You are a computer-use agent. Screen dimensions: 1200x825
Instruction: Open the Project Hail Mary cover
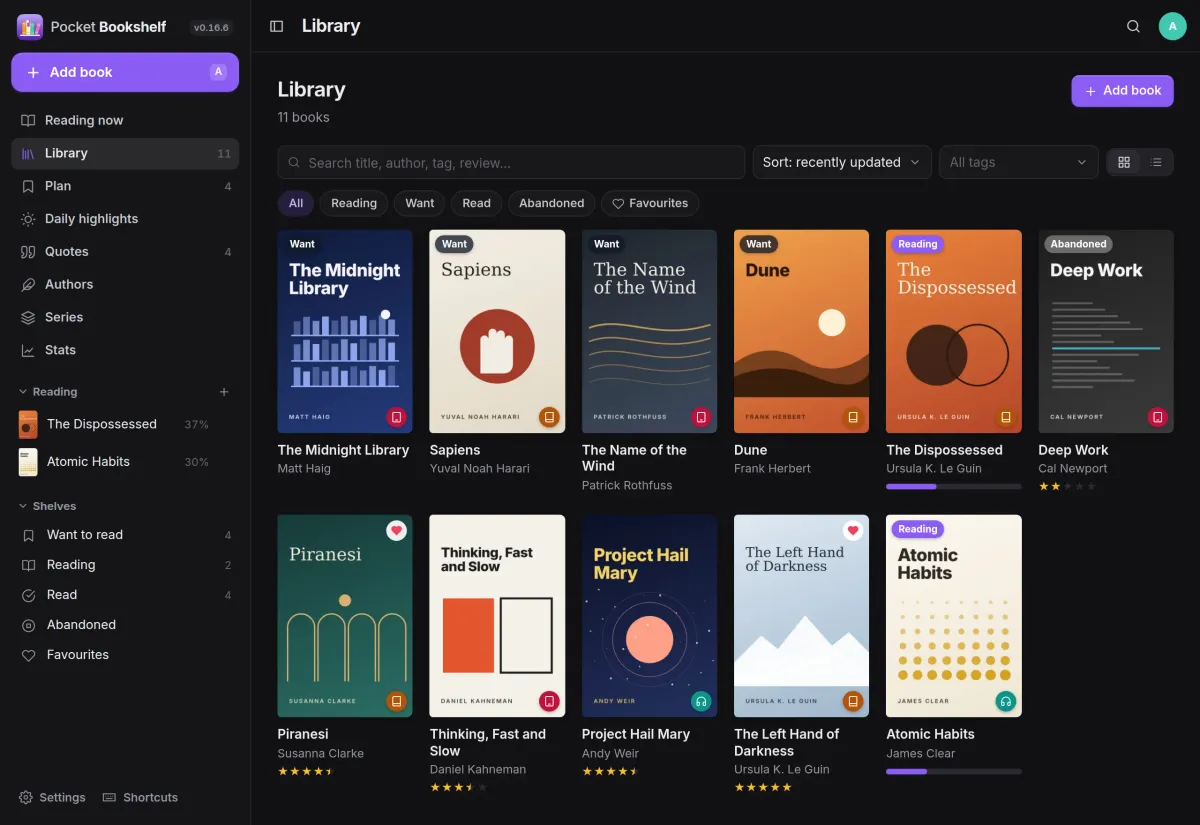(649, 616)
